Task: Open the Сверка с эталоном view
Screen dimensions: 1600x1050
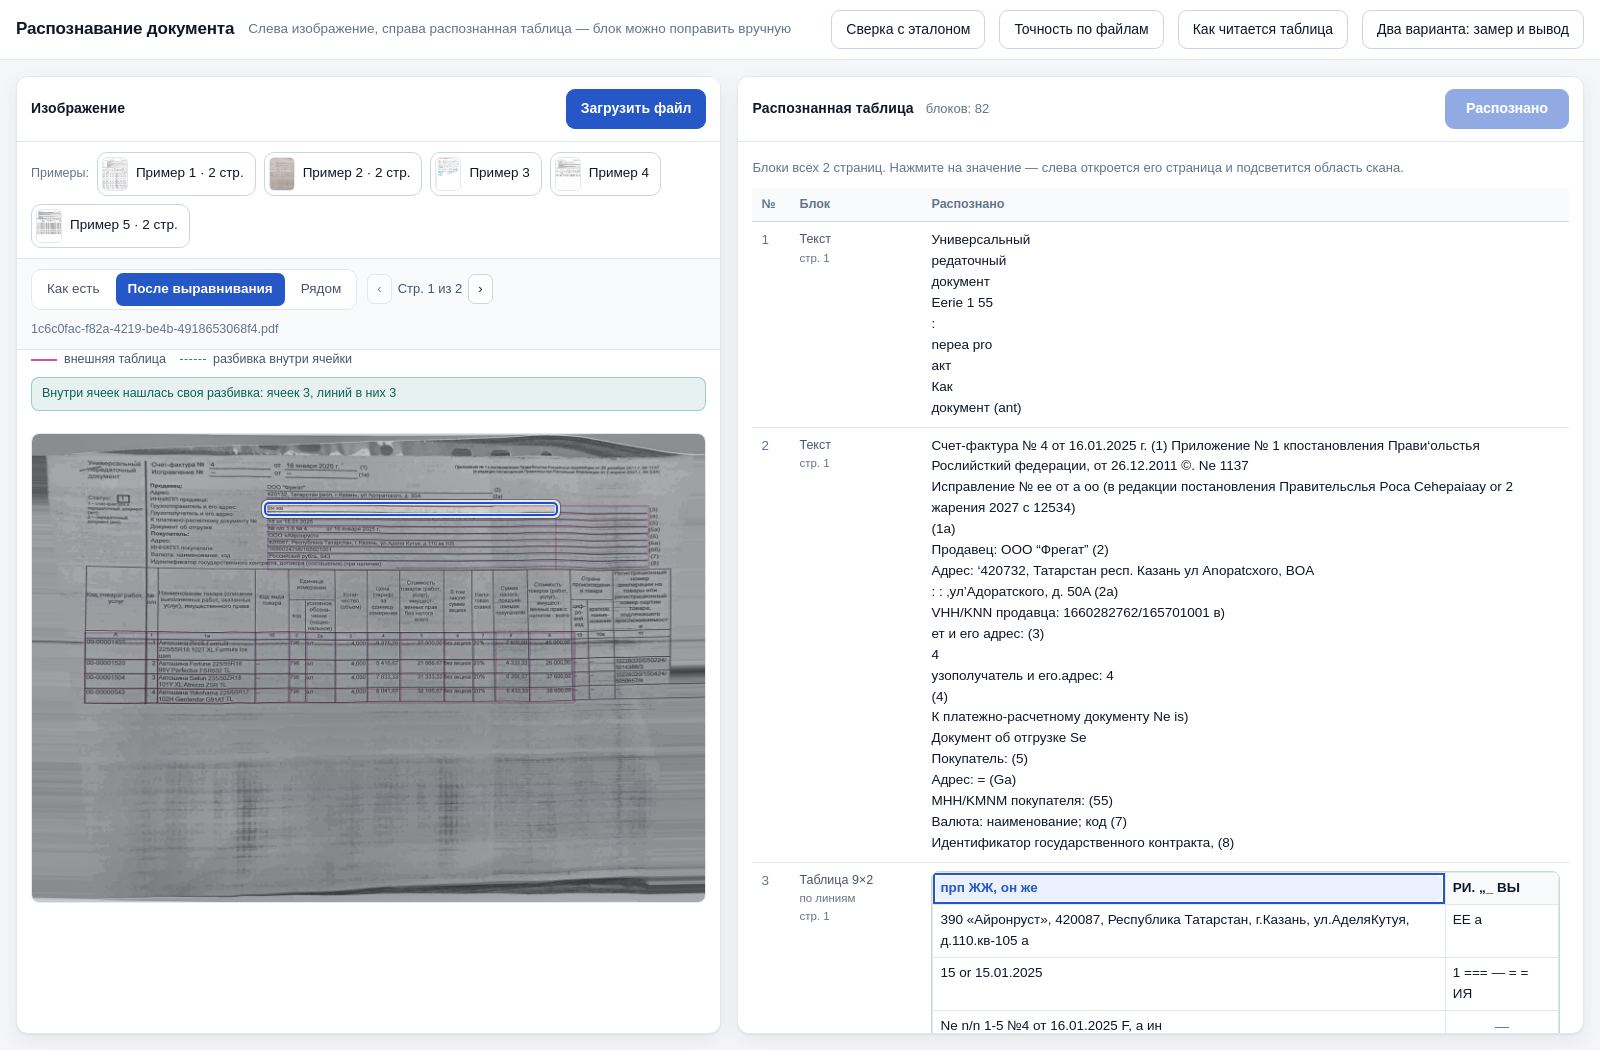Action: coord(908,29)
